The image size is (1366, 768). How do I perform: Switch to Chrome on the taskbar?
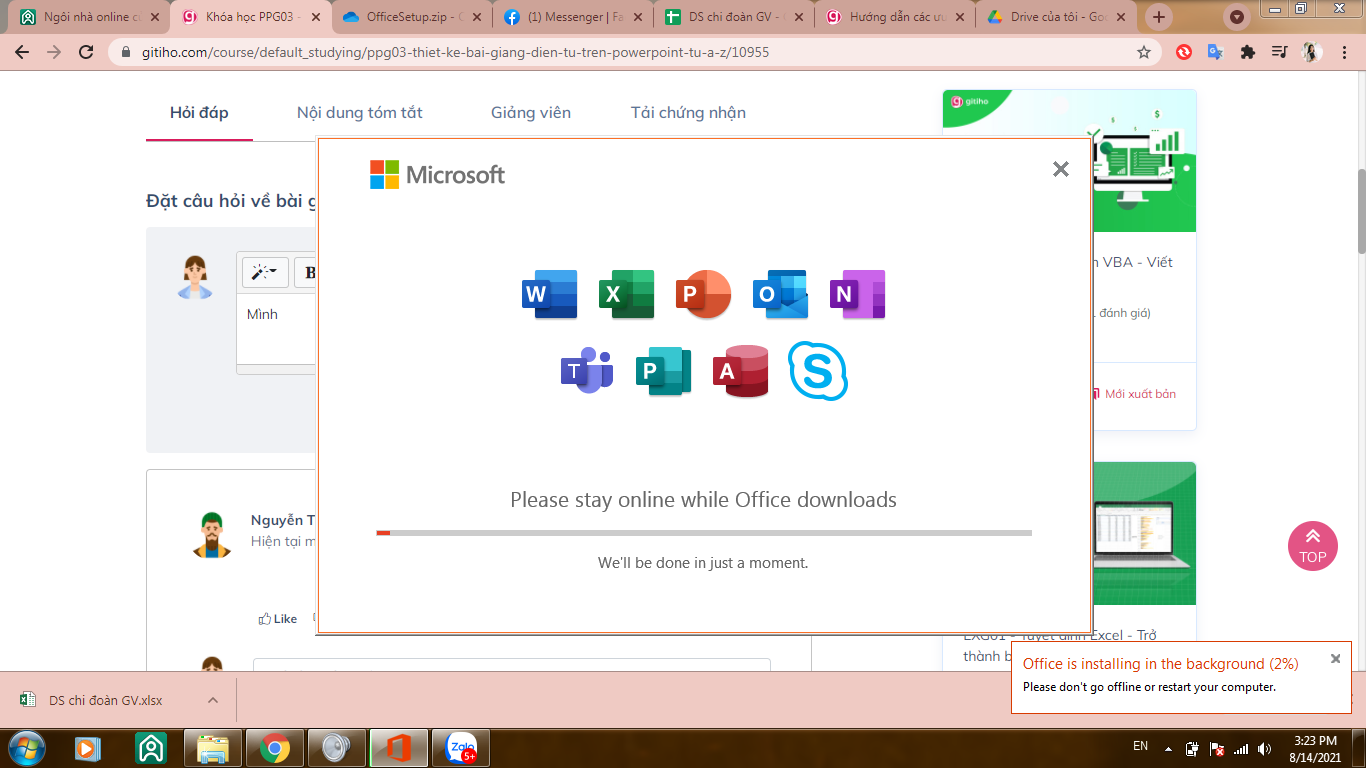coord(275,748)
